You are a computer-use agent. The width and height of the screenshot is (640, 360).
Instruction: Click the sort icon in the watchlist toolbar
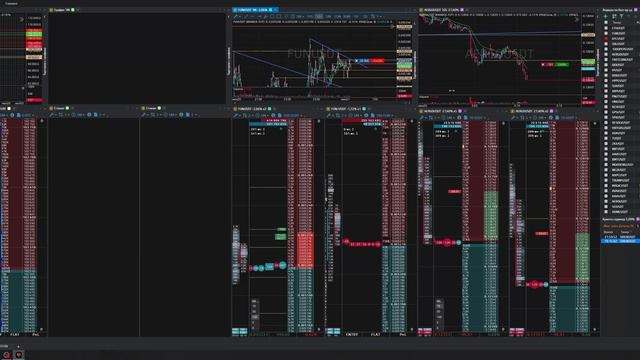click(614, 16)
